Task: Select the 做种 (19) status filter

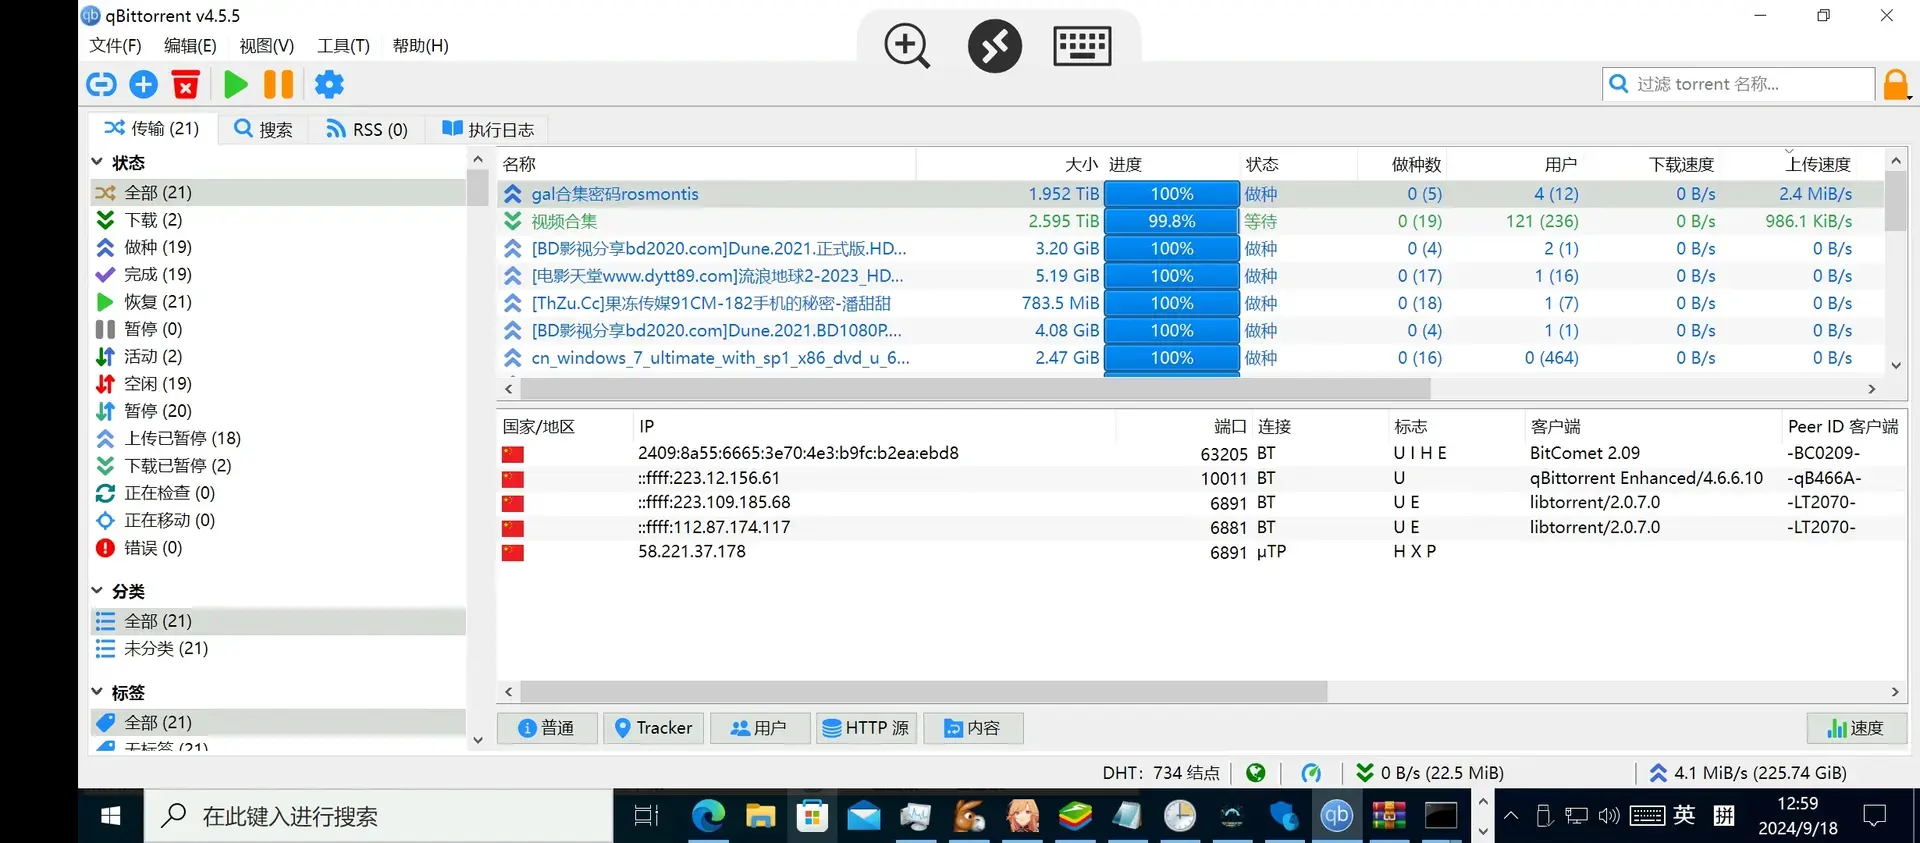Action: [278, 247]
